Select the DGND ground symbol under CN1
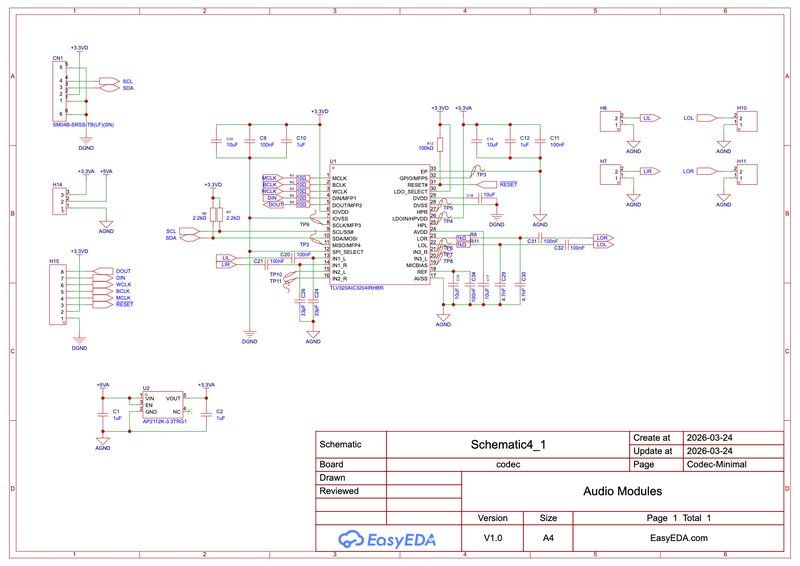 click(x=86, y=142)
